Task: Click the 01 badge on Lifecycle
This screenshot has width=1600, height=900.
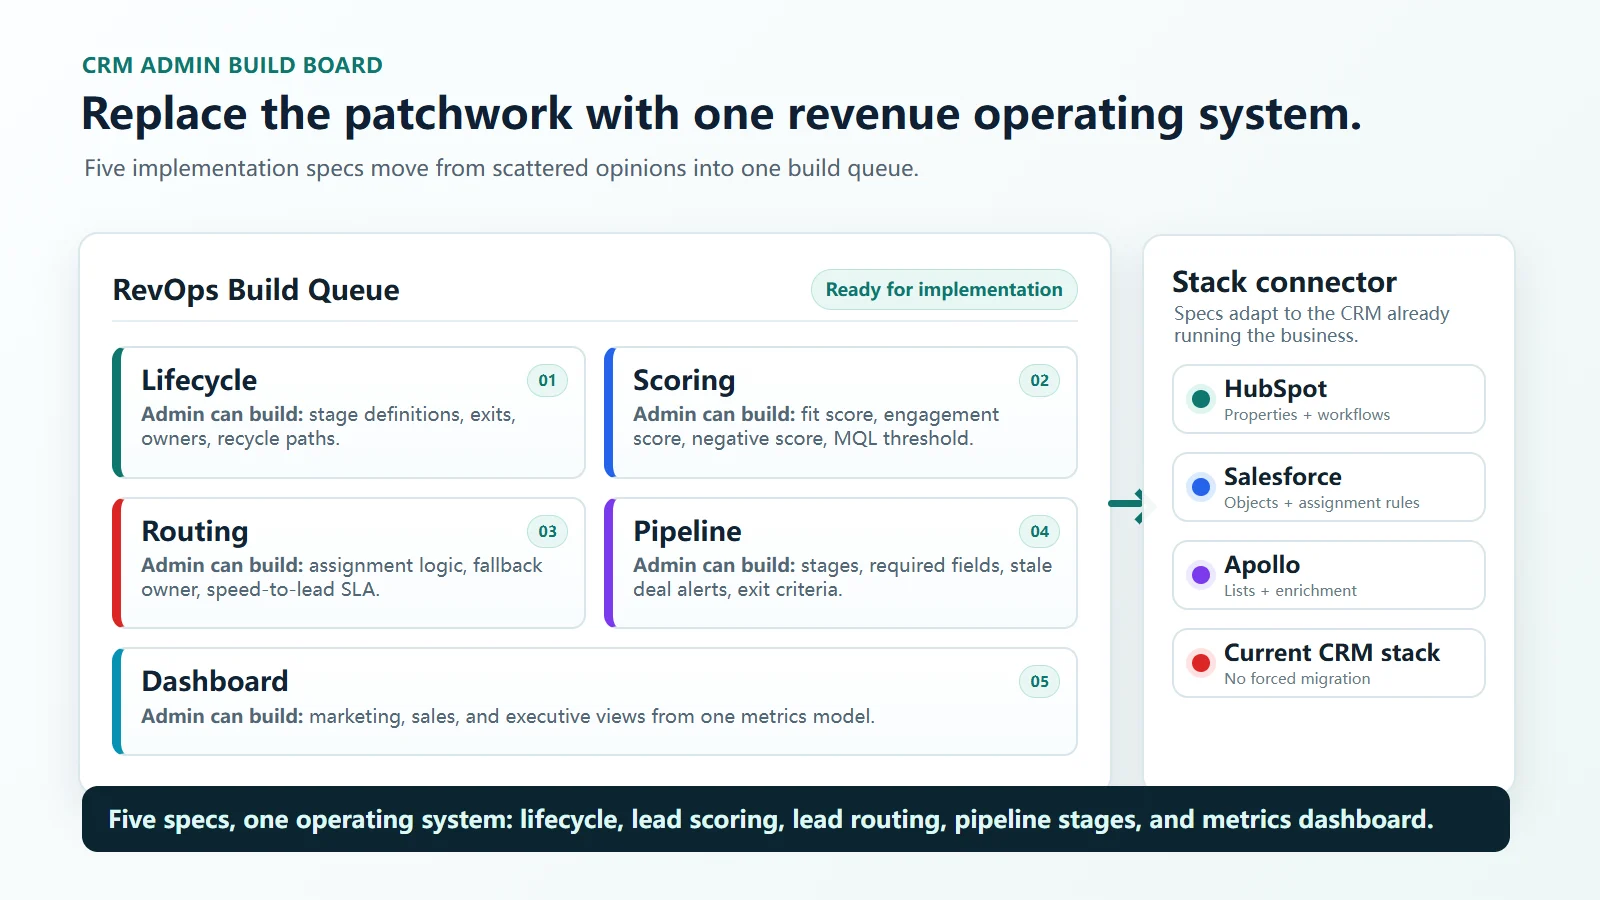Action: point(547,380)
